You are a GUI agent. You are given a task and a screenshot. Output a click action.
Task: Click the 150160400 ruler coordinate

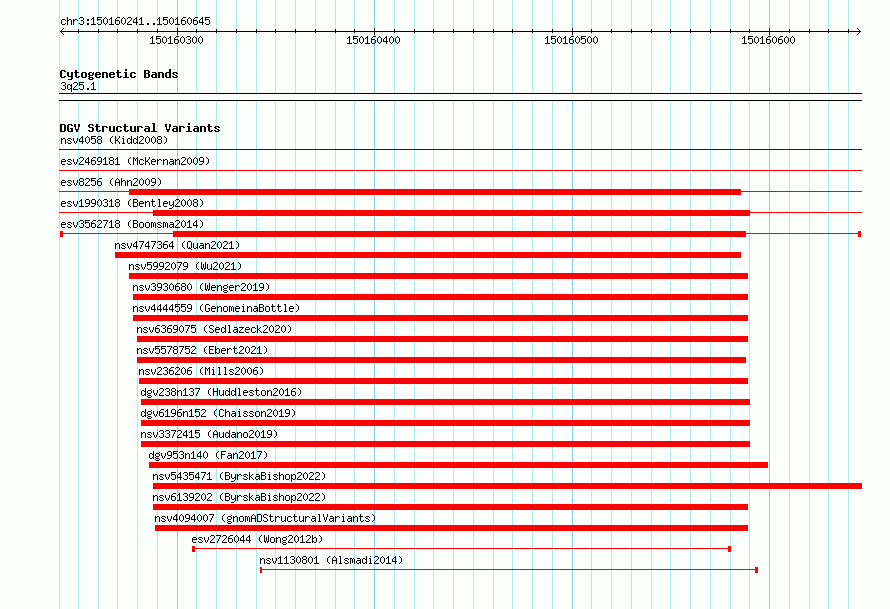(373, 40)
